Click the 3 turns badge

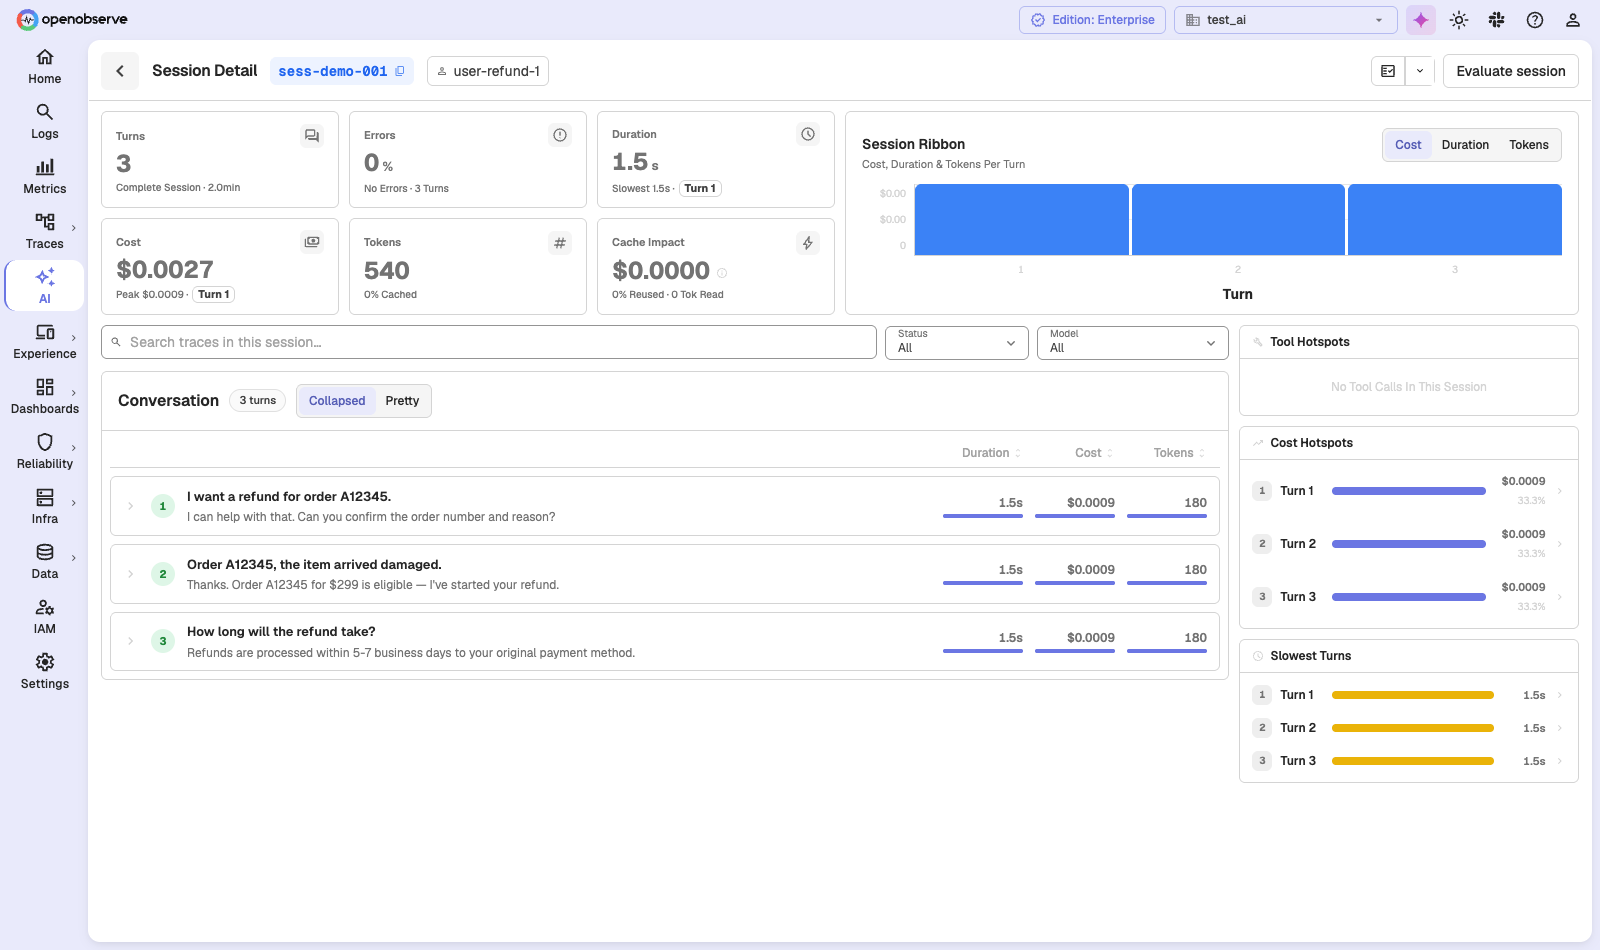point(258,400)
